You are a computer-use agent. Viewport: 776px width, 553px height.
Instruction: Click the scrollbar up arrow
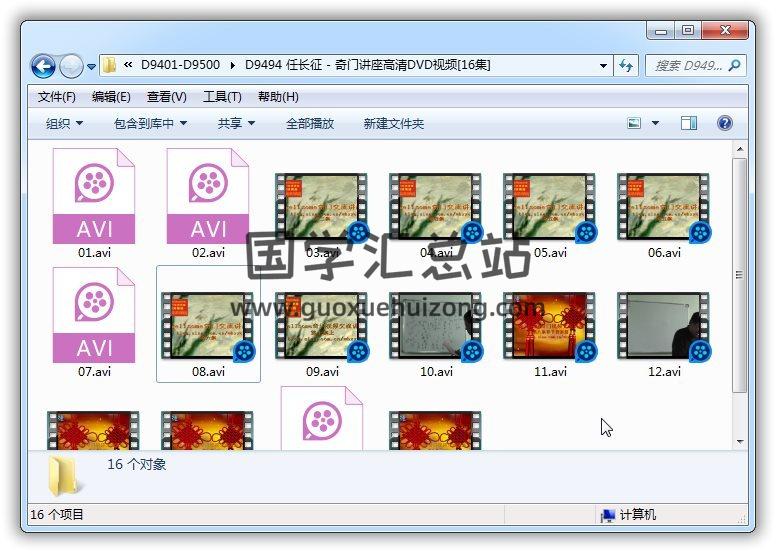point(740,149)
